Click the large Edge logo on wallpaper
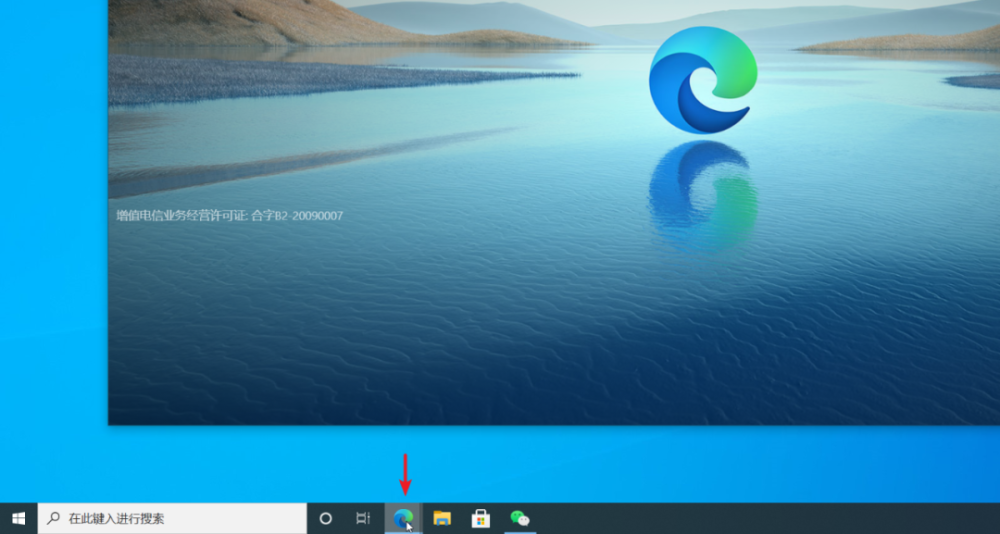 pos(703,80)
